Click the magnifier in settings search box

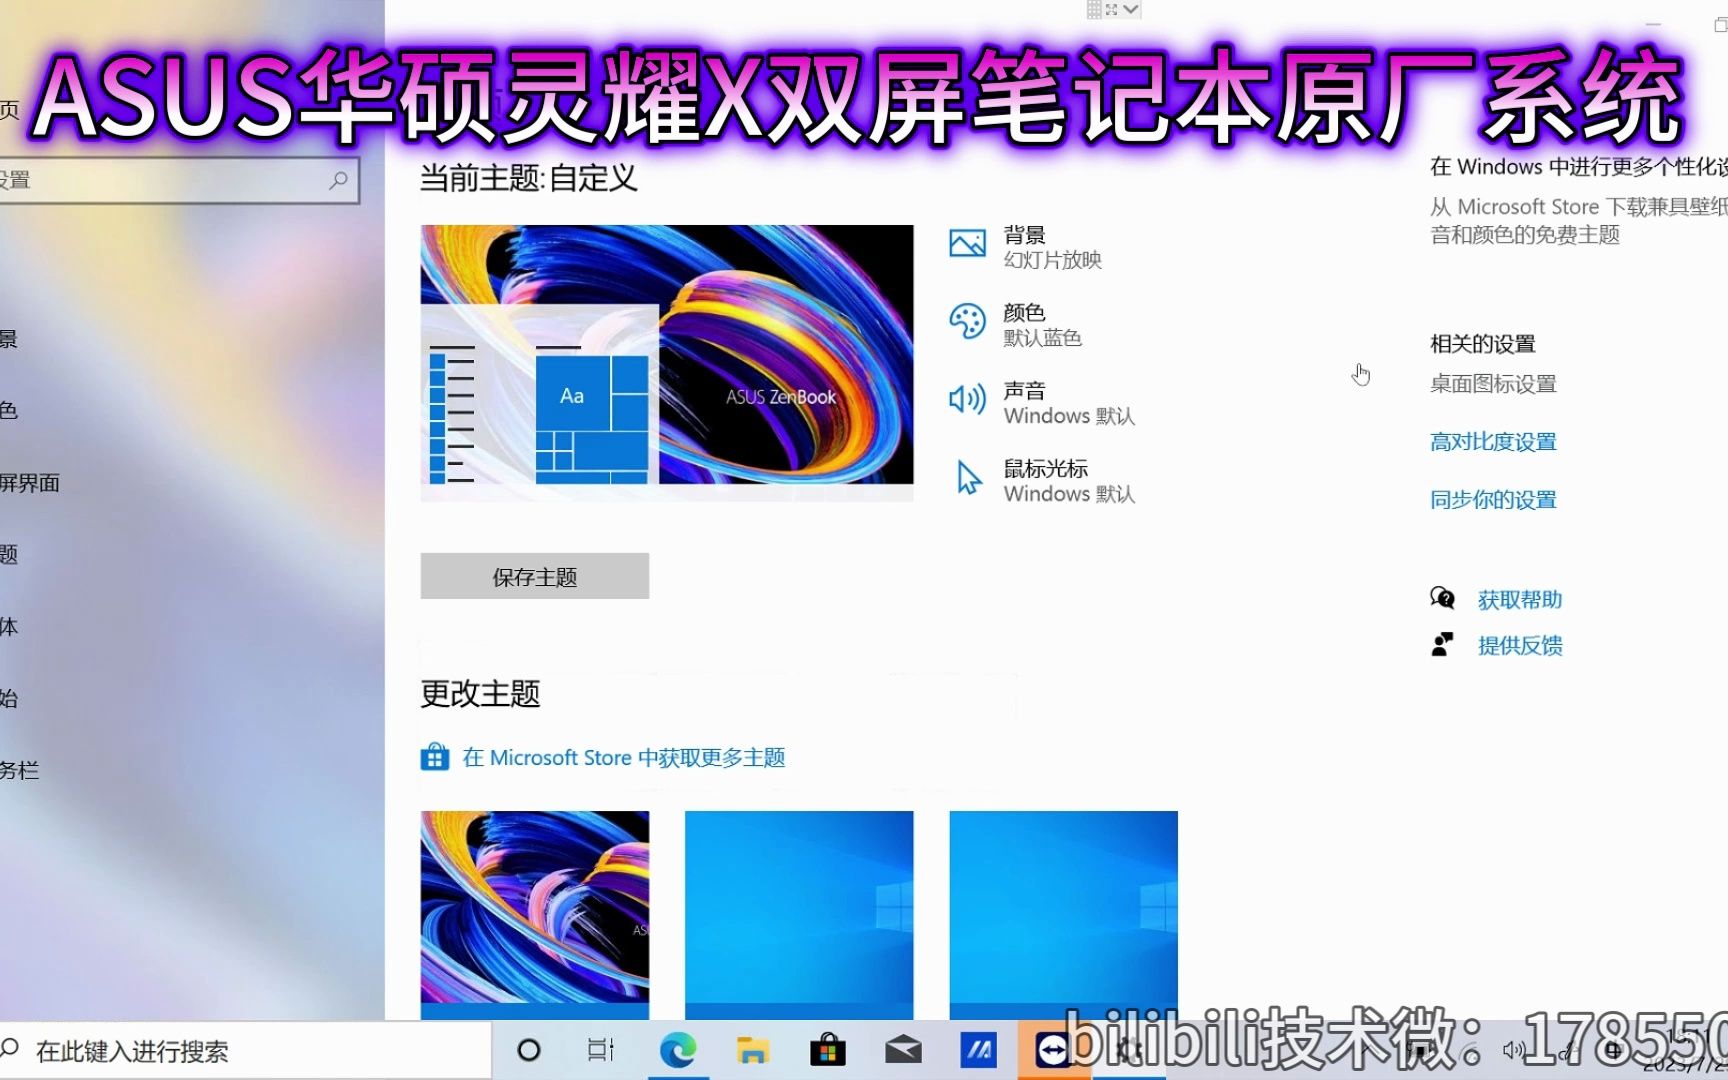[338, 180]
